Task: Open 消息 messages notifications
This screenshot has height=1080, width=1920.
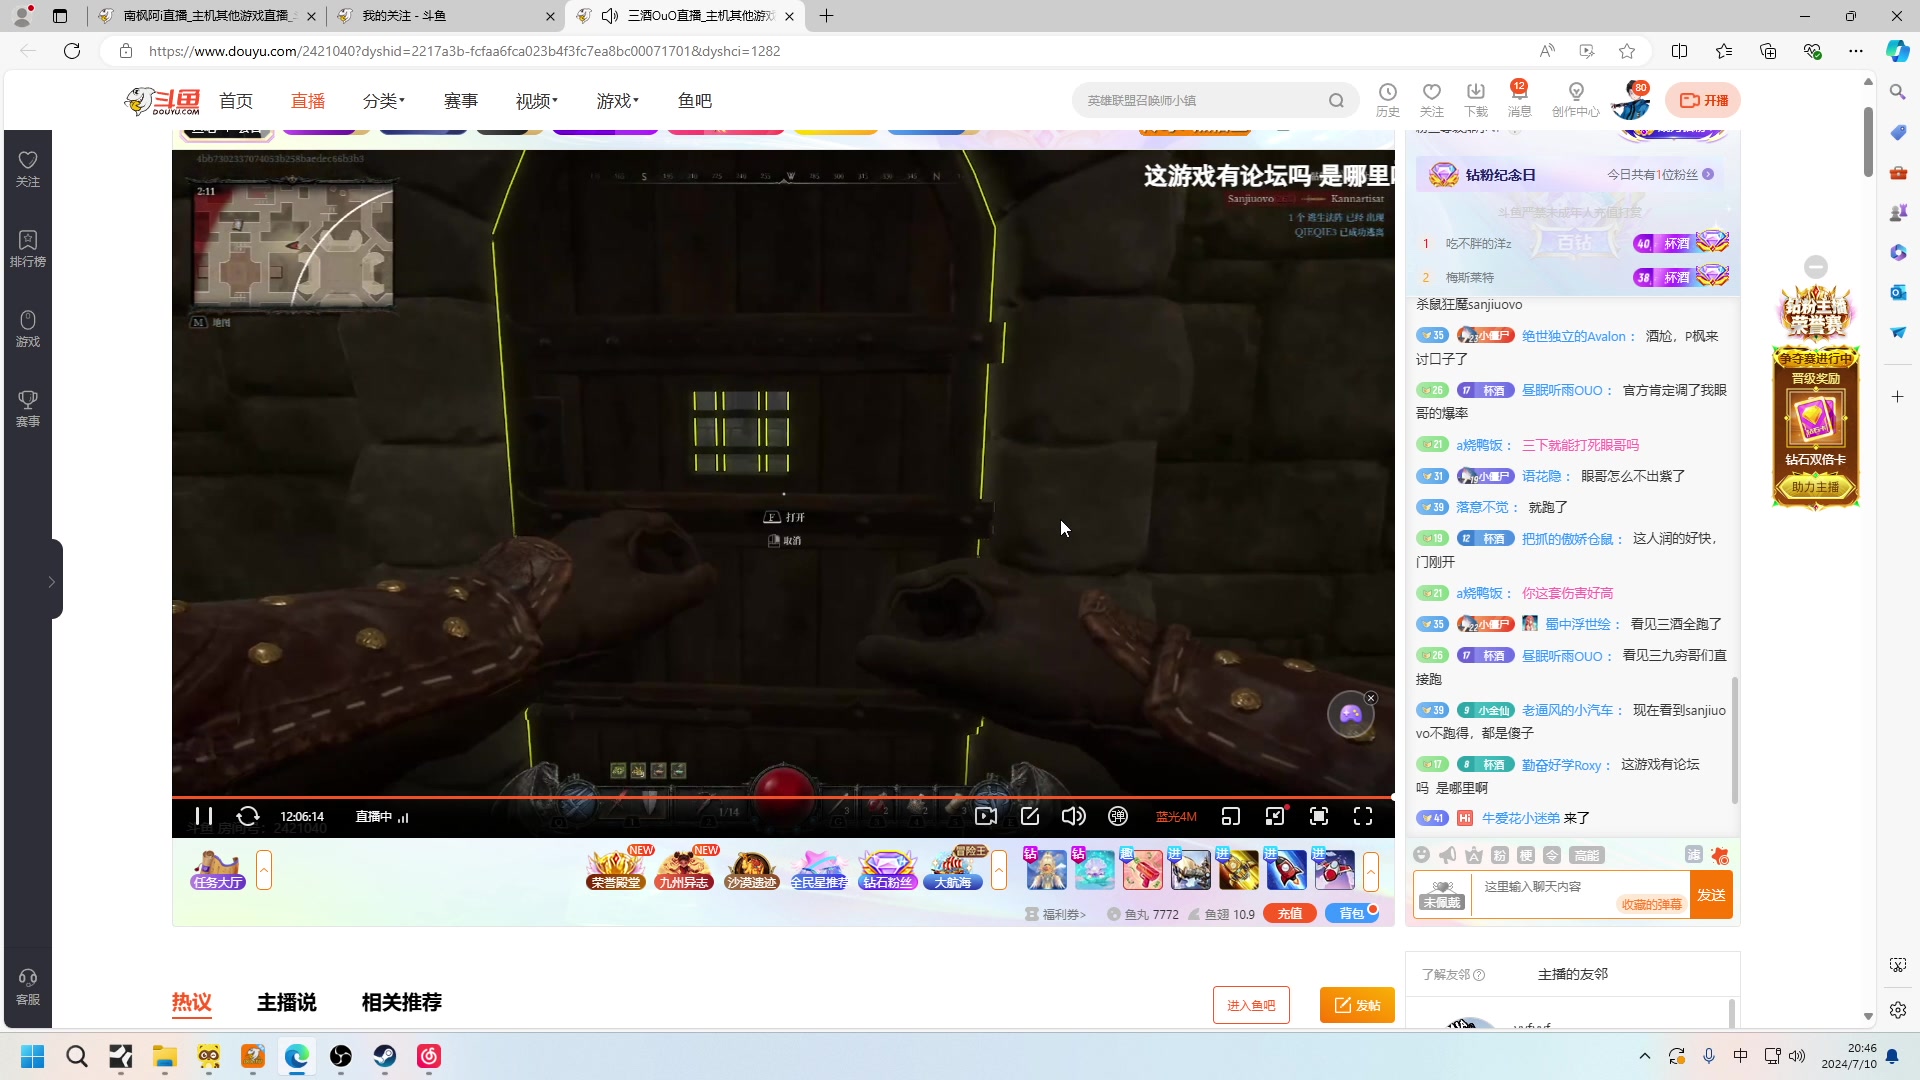Action: (x=1520, y=100)
